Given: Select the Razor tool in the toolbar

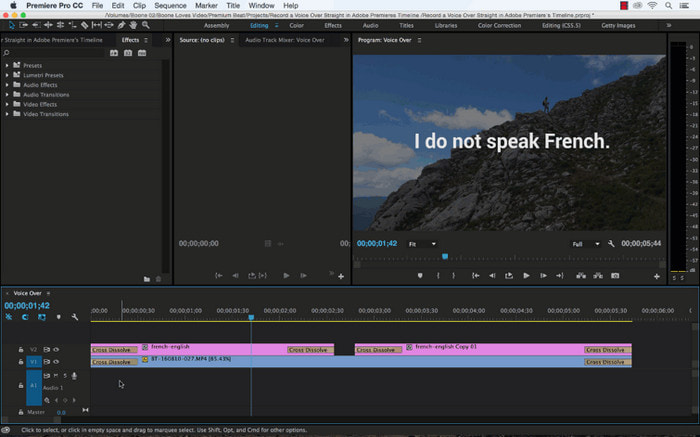Looking at the screenshot, I should 85,25.
